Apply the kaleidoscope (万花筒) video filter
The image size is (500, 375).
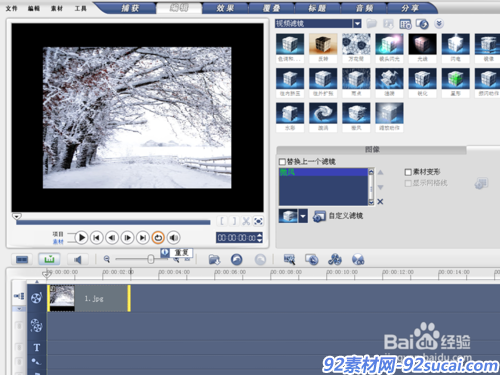(x=356, y=44)
